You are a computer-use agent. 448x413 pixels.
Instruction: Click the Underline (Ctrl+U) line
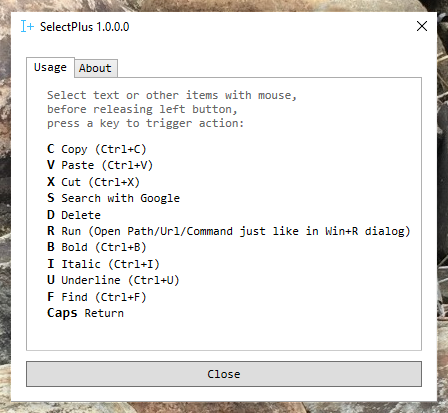pos(120,280)
